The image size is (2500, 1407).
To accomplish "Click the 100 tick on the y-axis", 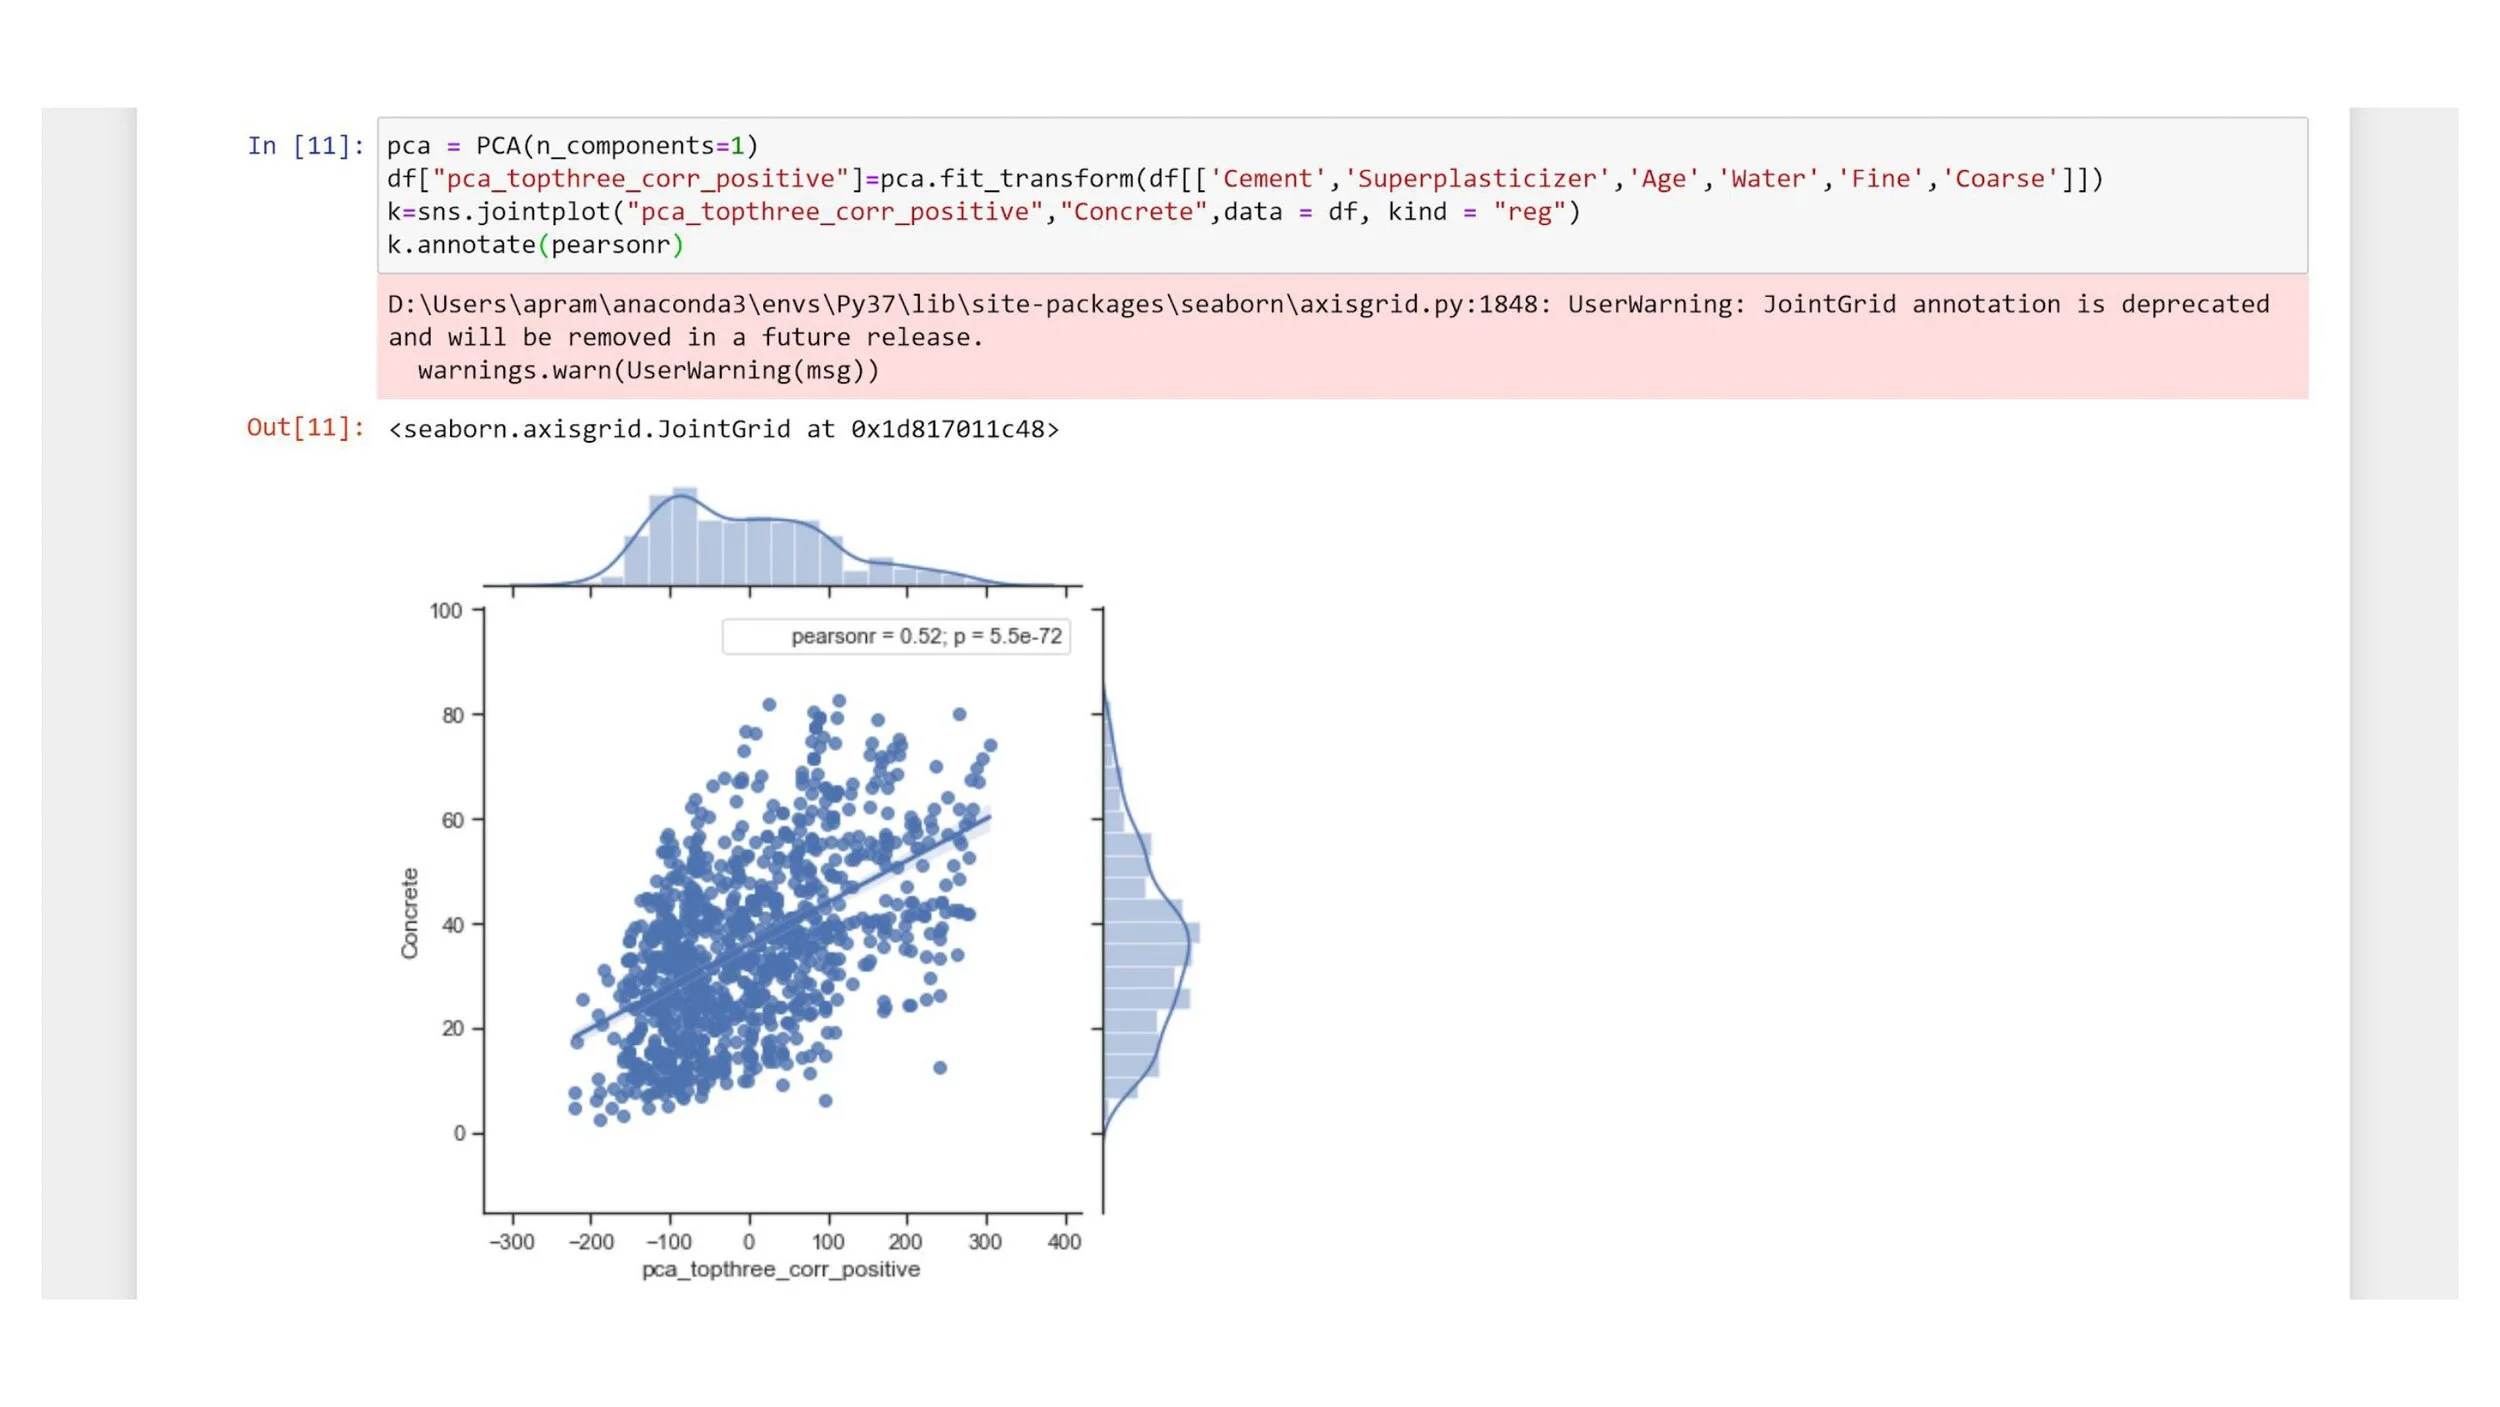I will coord(446,611).
